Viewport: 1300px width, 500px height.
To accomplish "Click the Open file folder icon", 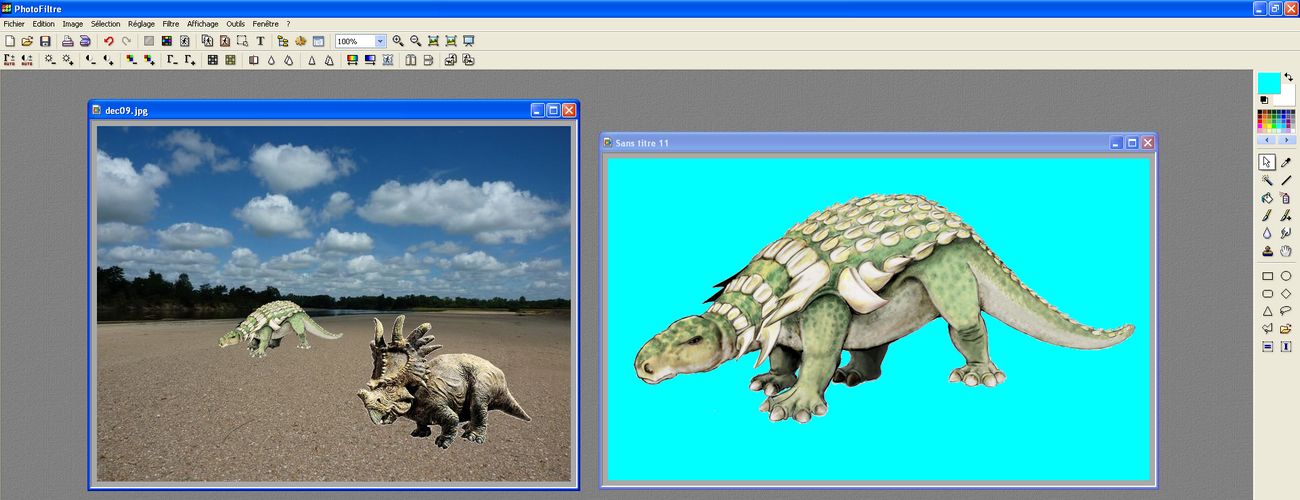I will point(27,41).
